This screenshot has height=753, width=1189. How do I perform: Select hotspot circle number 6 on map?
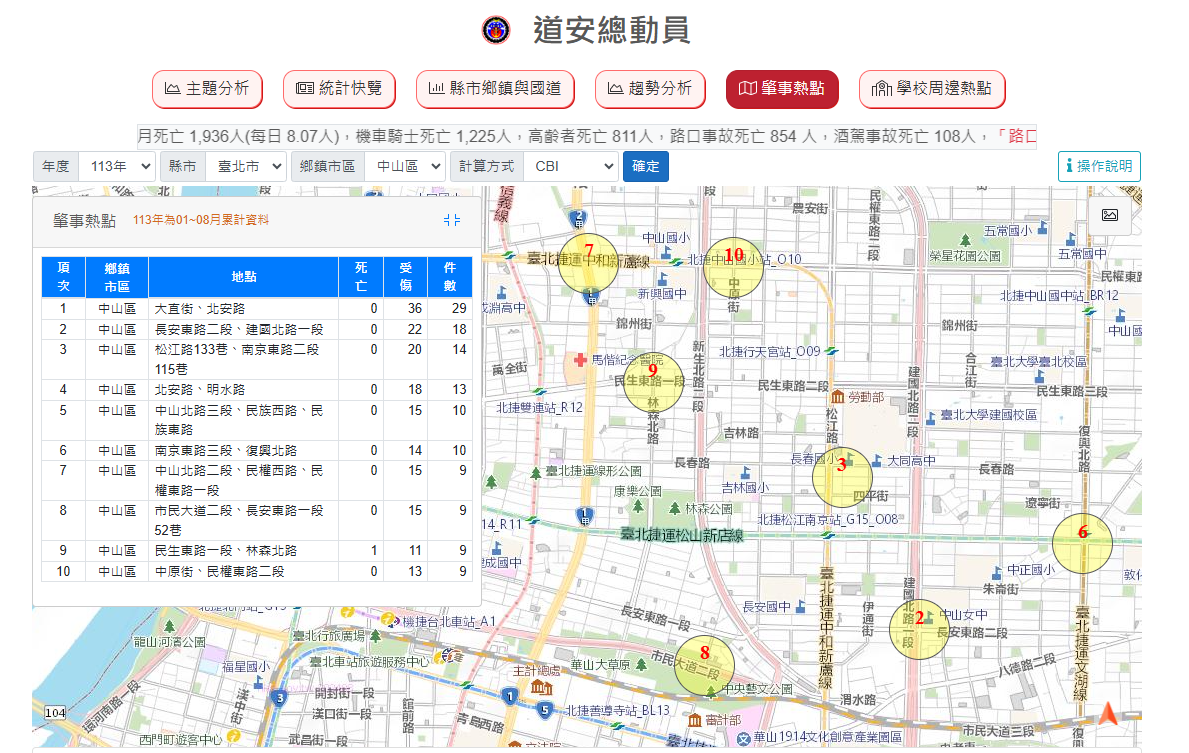point(1082,543)
